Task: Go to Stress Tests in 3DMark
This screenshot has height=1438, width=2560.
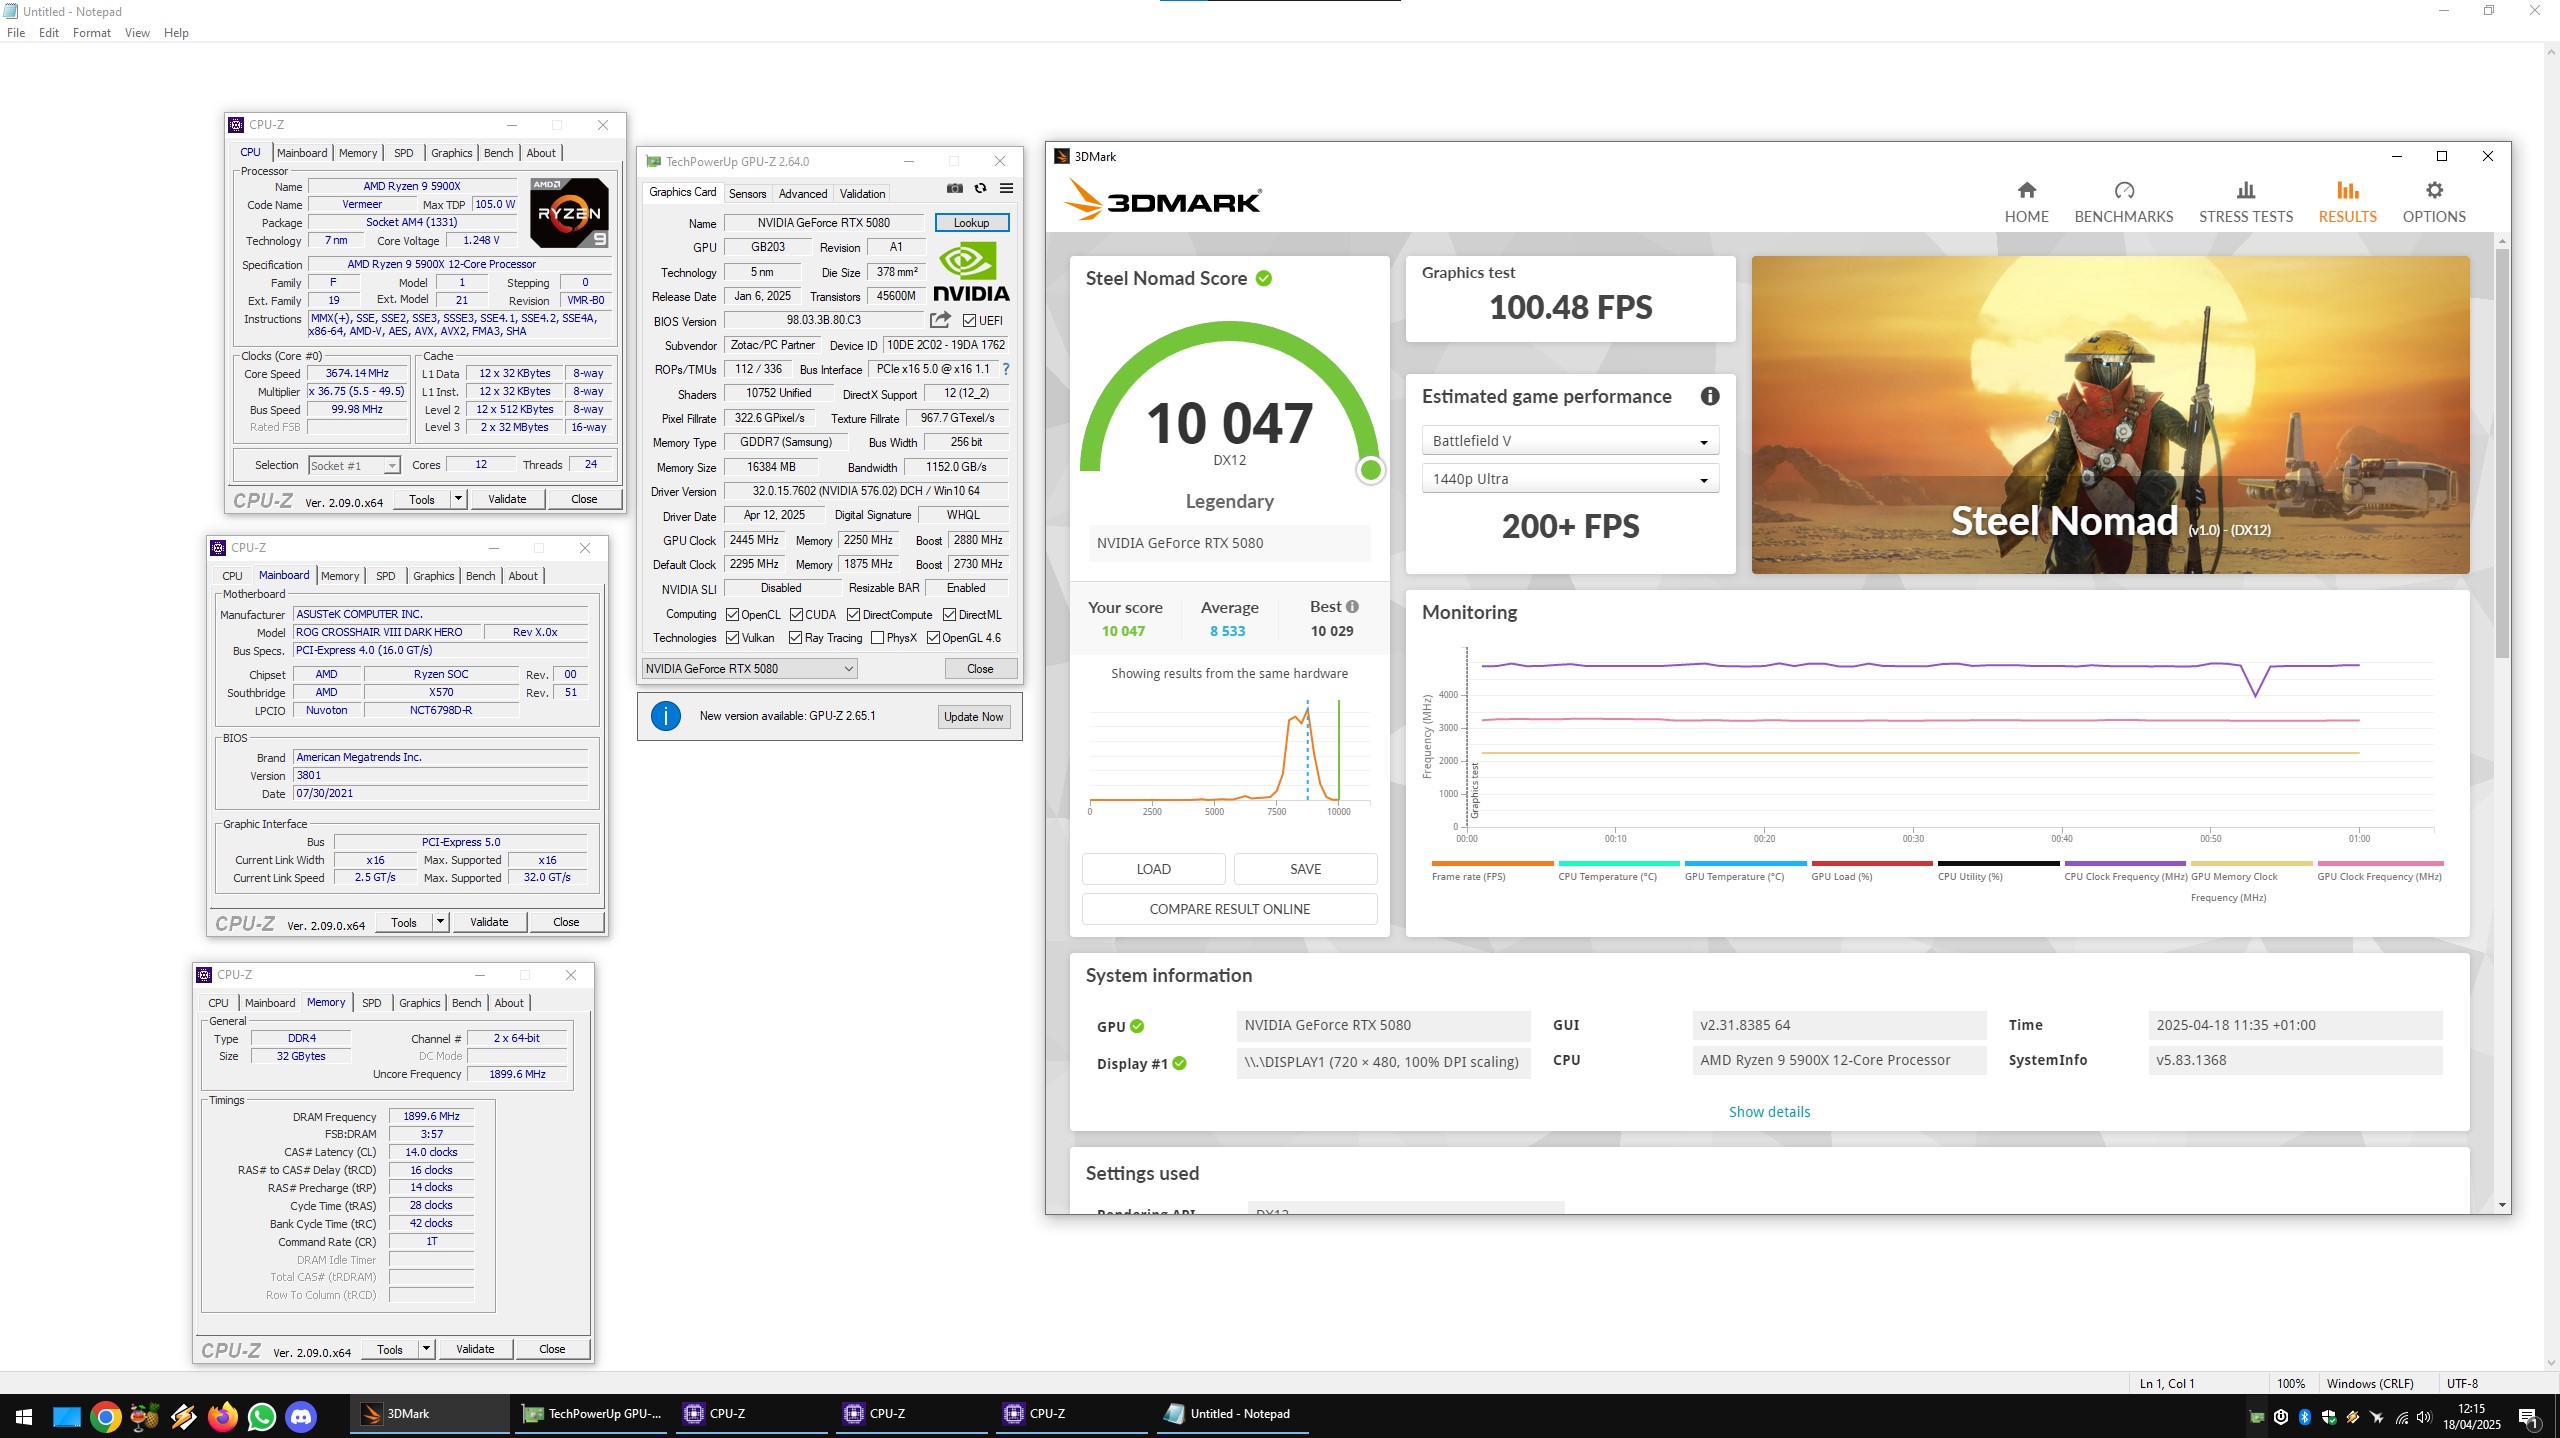Action: click(x=2246, y=201)
